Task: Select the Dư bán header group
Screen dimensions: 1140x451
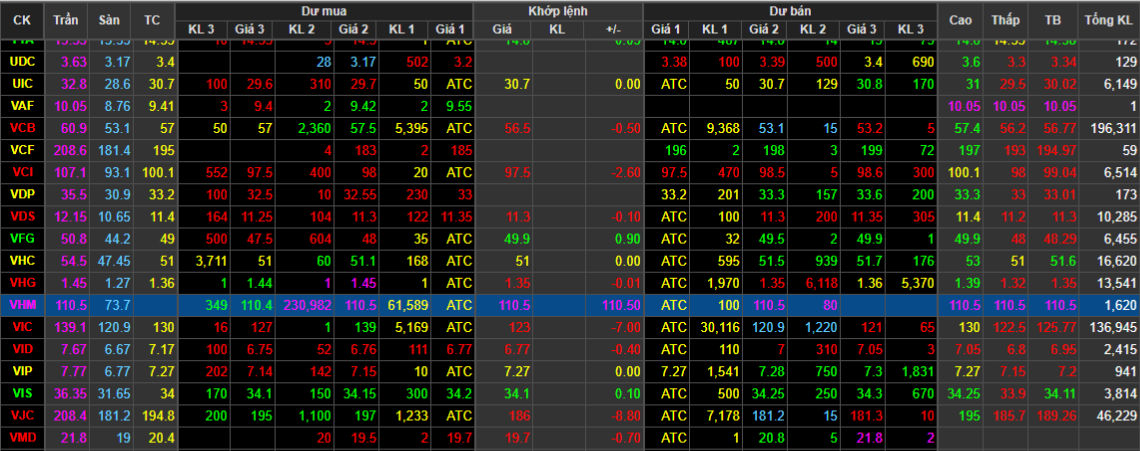Action: click(790, 10)
